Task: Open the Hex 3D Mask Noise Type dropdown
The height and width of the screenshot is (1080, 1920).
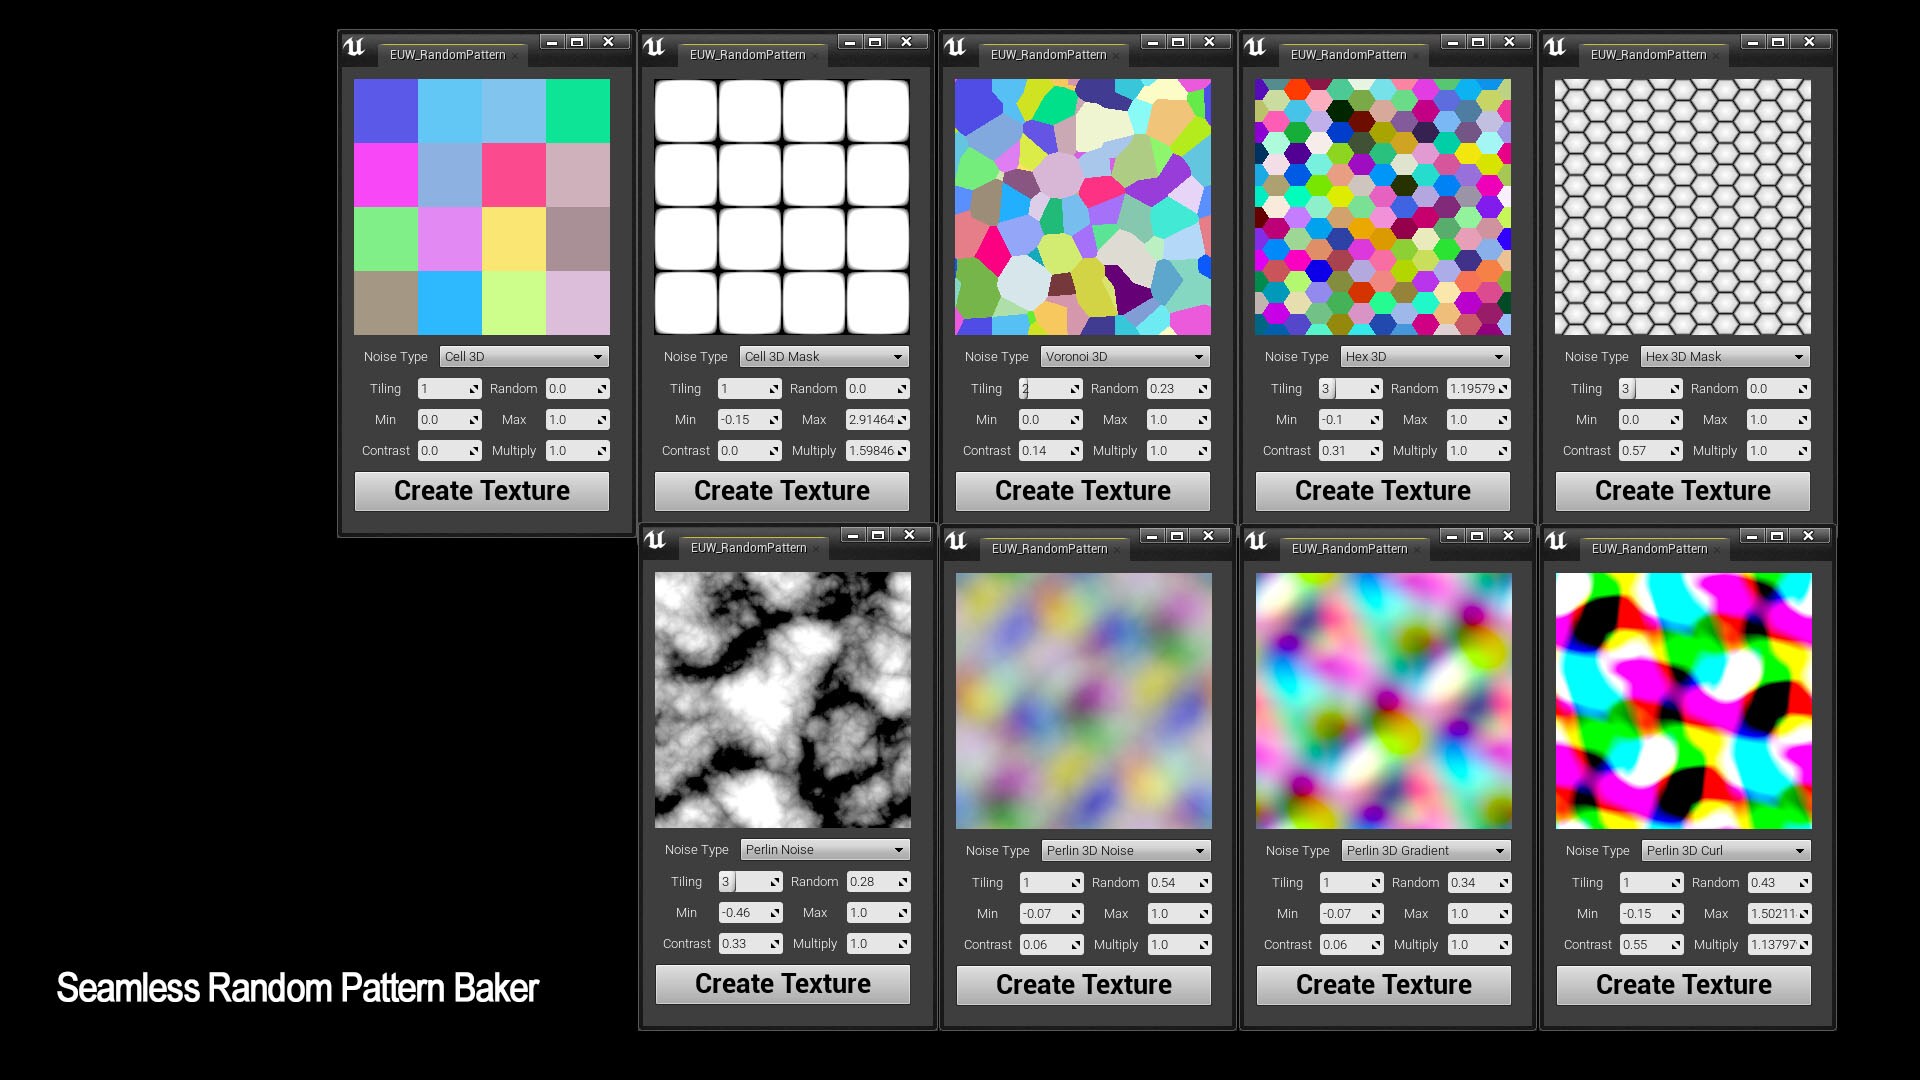Action: (1723, 356)
